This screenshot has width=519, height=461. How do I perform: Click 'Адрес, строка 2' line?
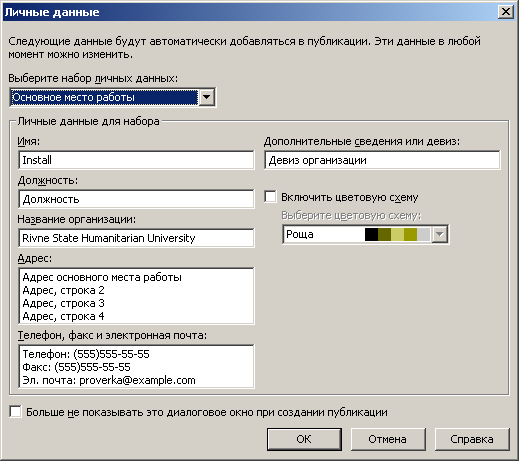tap(63, 290)
